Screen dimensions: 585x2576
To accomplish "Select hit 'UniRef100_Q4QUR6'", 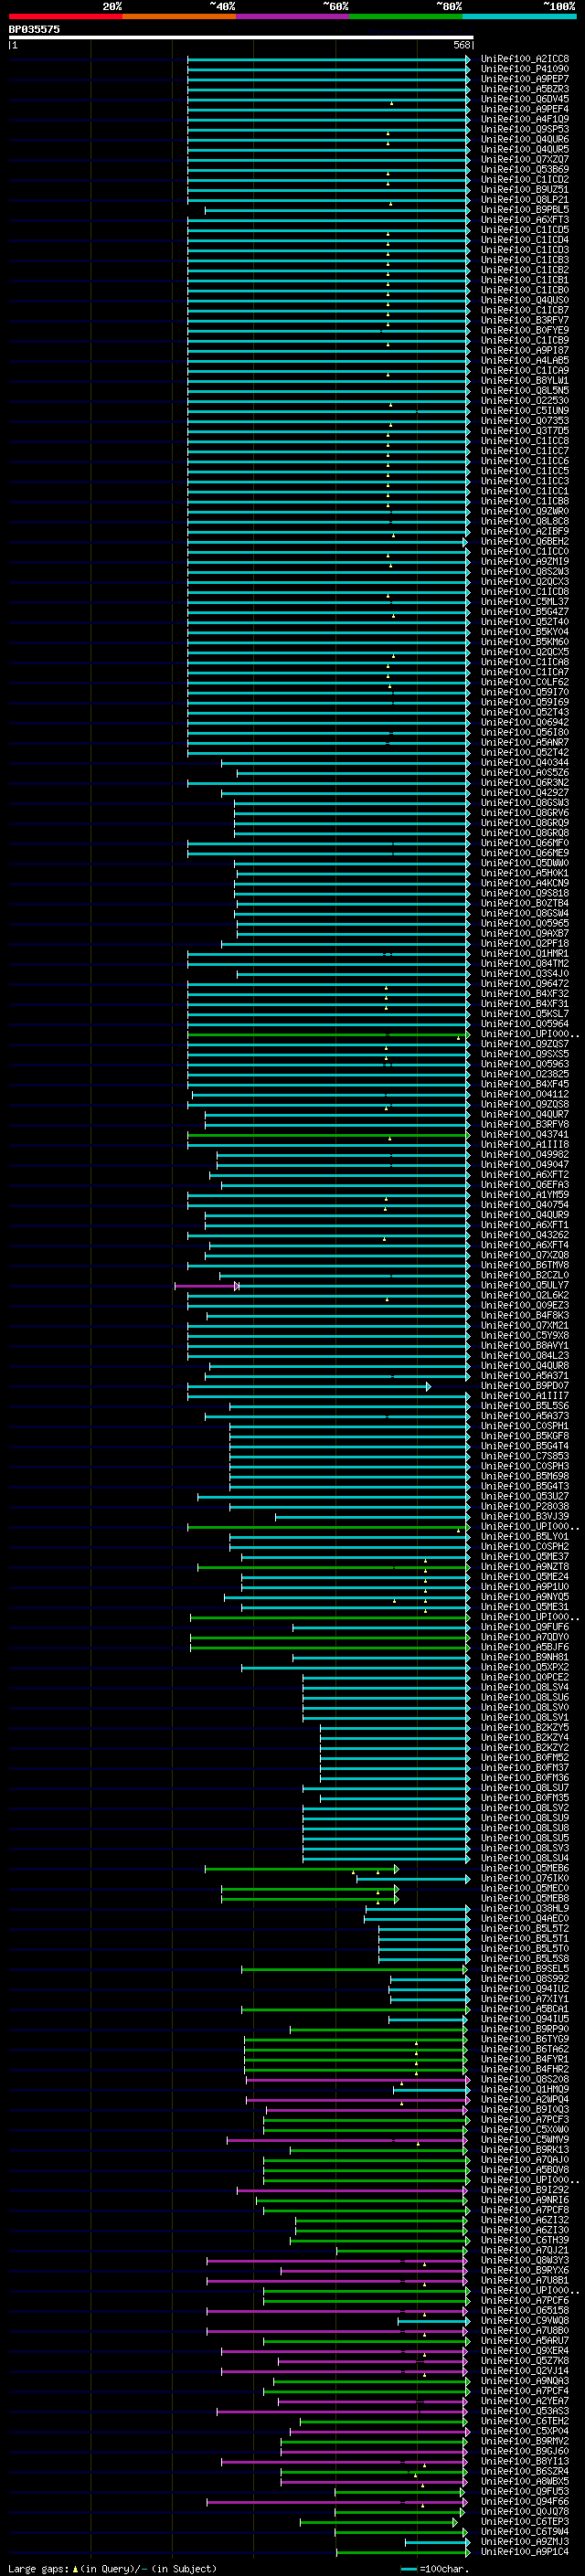I will [x=525, y=139].
